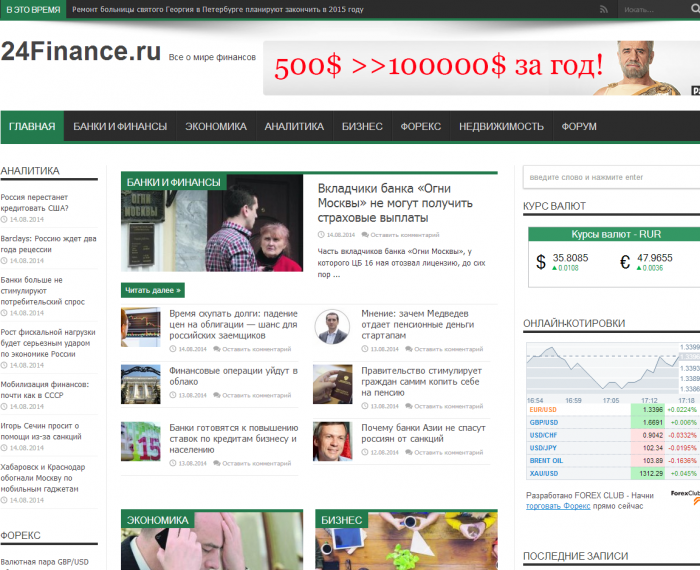The width and height of the screenshot is (700, 570).
Task: Click ЭКОНОМИКА category label on lower photo
Action: [x=158, y=520]
